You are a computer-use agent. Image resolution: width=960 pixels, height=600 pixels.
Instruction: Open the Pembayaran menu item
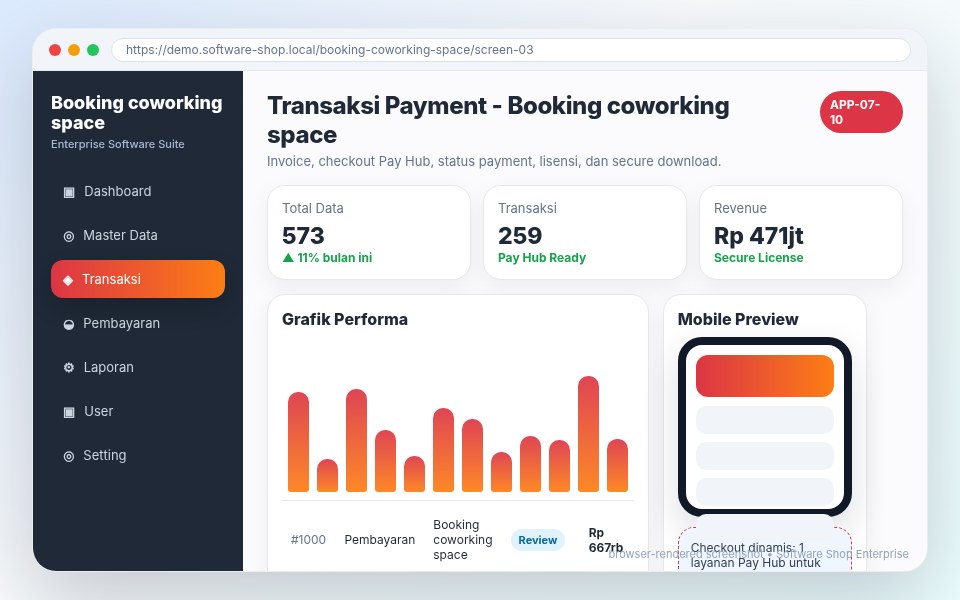pyautogui.click(x=138, y=323)
